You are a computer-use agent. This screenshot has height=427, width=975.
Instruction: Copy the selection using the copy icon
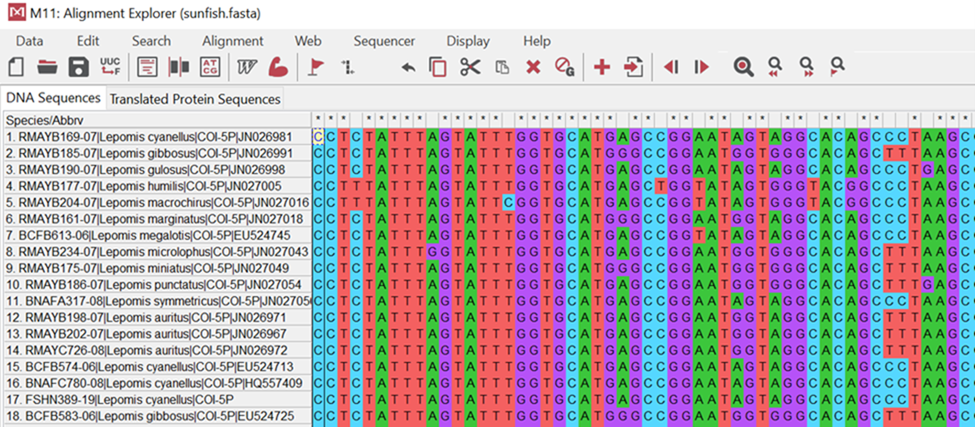point(438,67)
